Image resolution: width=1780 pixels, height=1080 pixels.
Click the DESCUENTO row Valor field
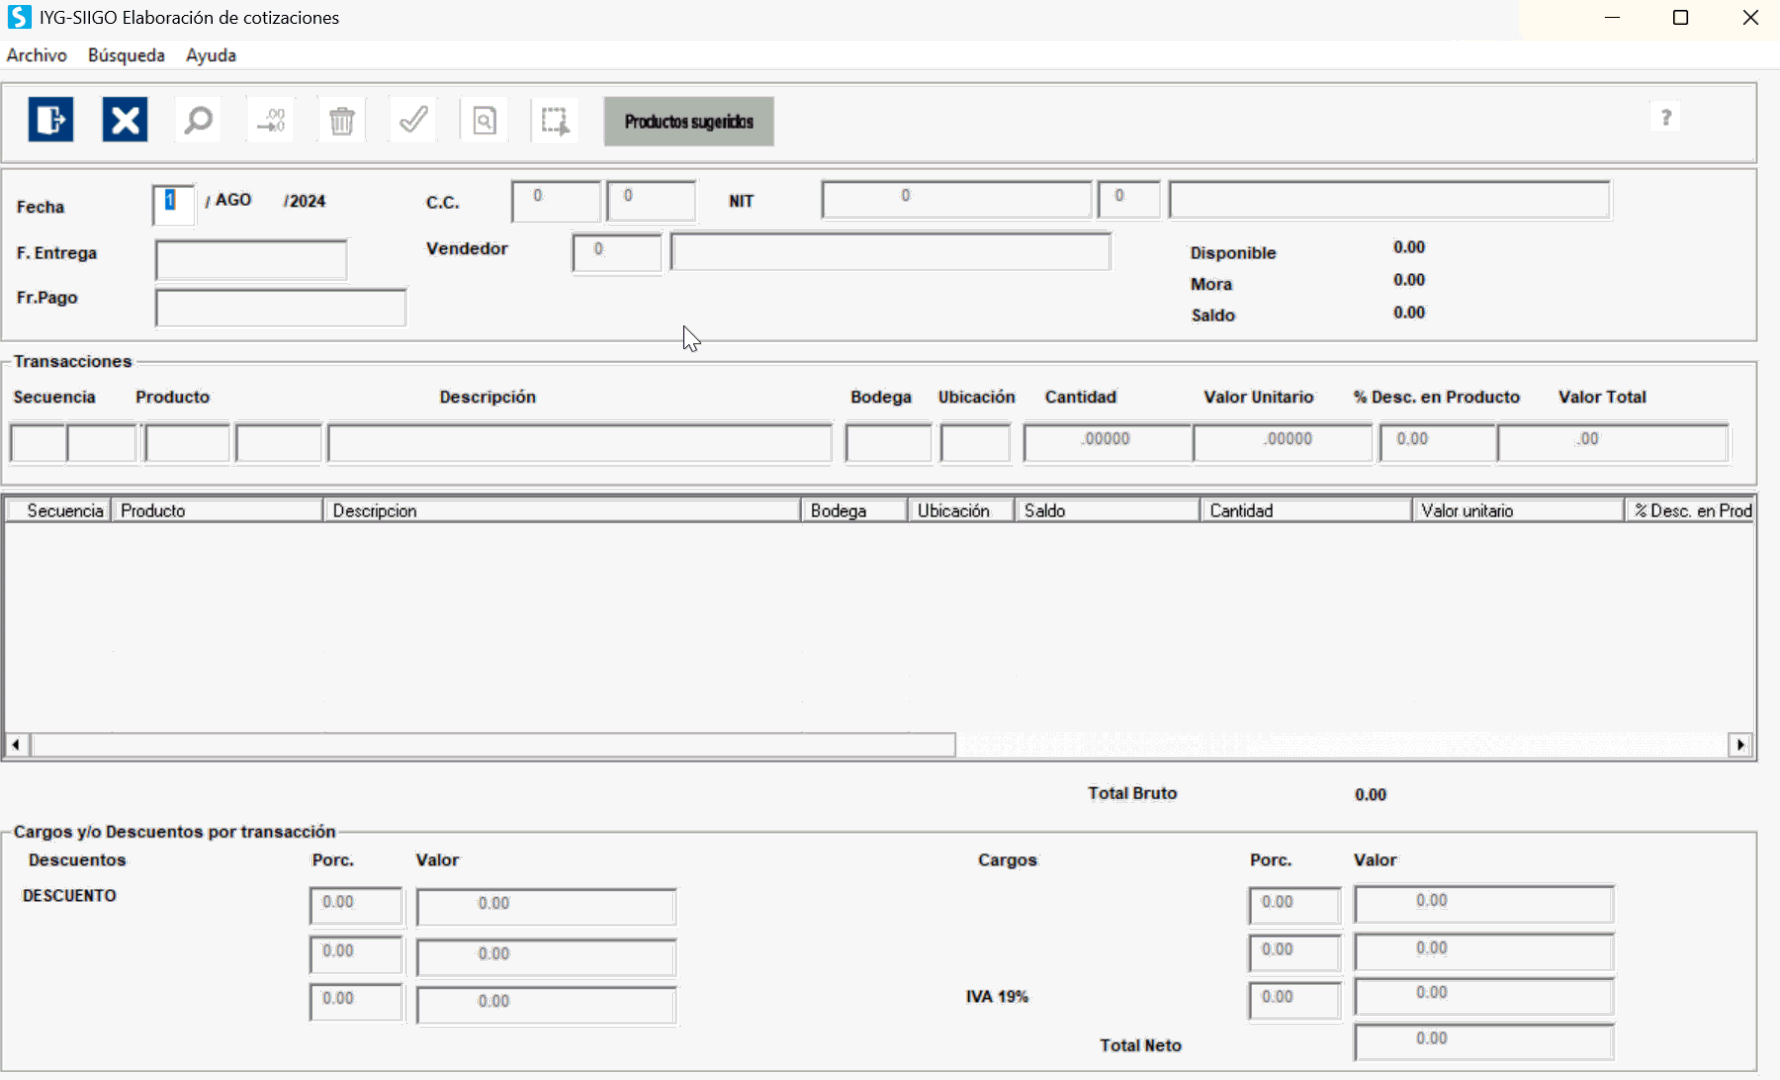pos(546,907)
